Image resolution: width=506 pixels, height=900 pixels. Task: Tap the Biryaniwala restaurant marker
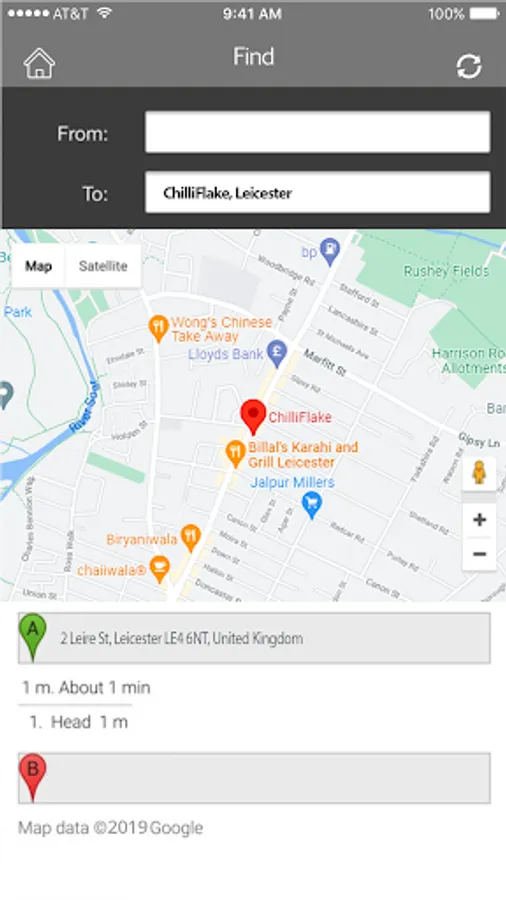point(190,538)
